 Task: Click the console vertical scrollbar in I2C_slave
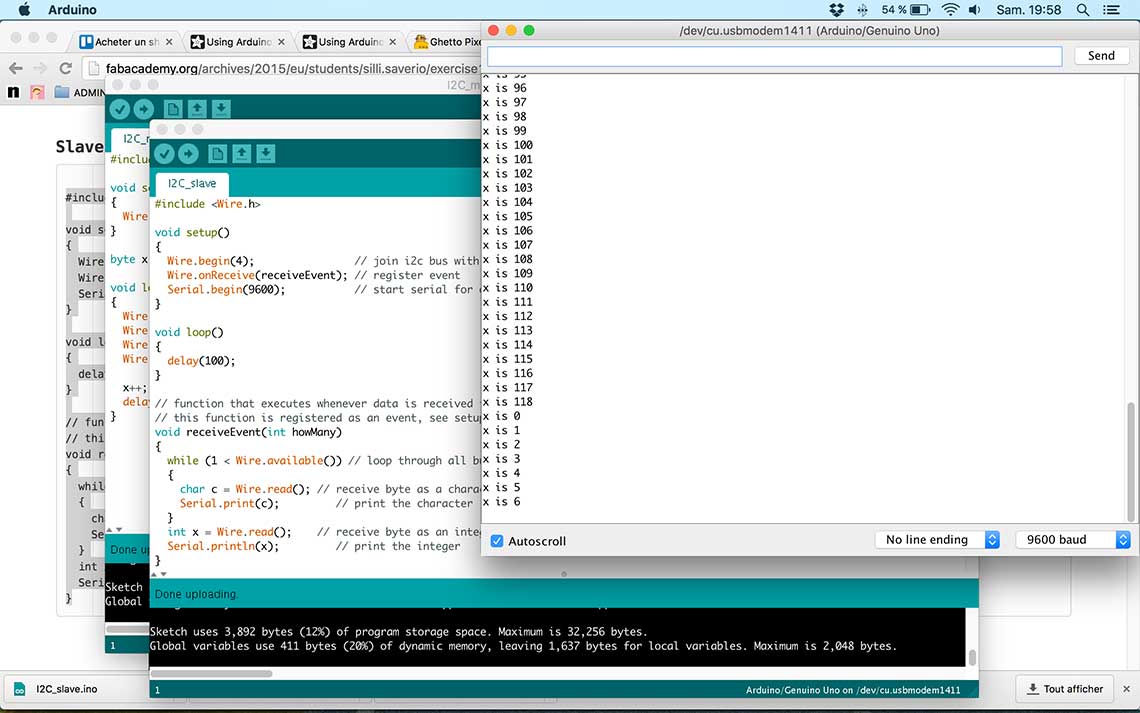[x=972, y=657]
